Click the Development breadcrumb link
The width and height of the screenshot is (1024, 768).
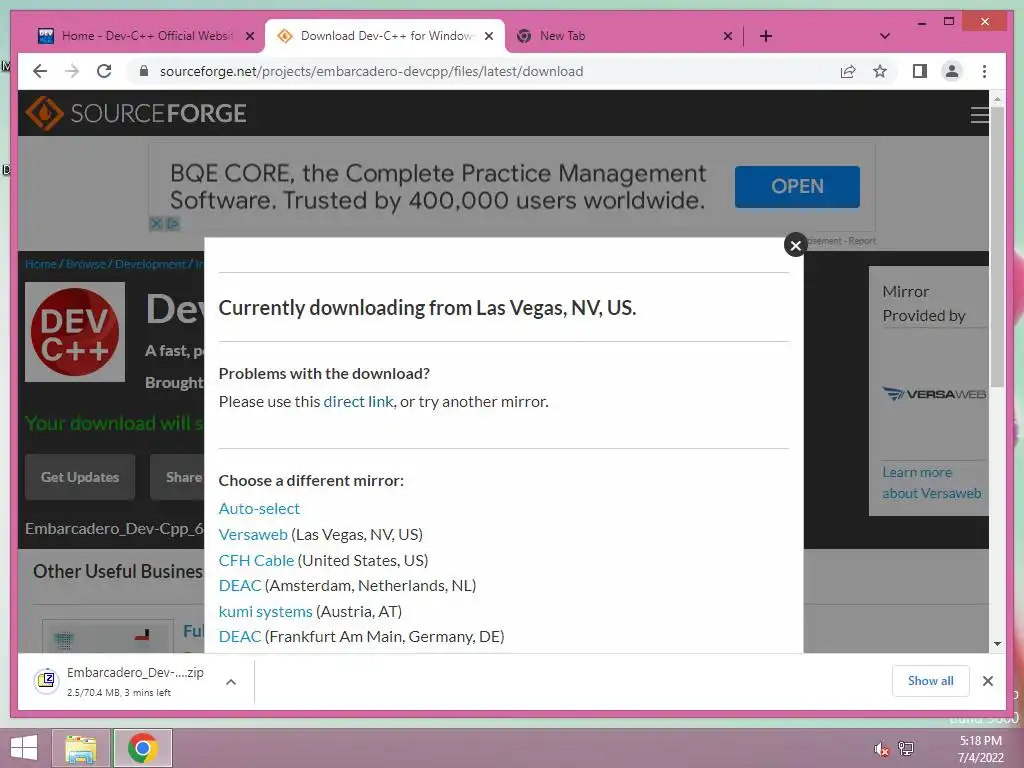click(150, 264)
